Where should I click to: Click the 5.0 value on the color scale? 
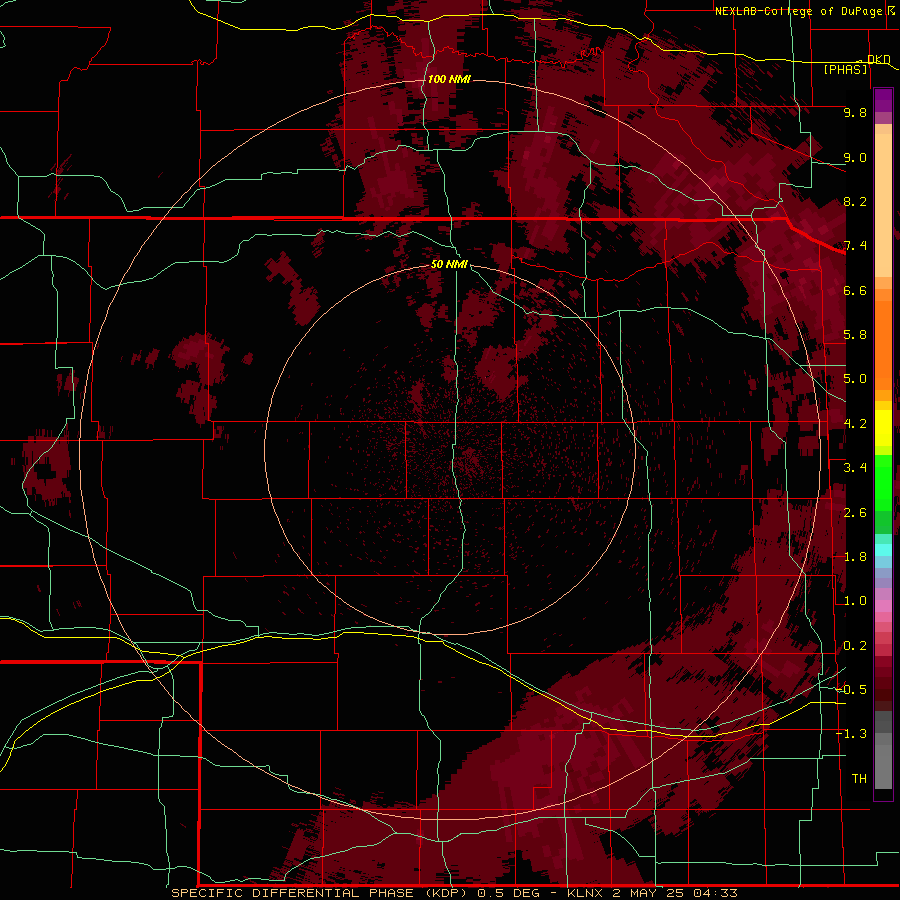[x=855, y=379]
